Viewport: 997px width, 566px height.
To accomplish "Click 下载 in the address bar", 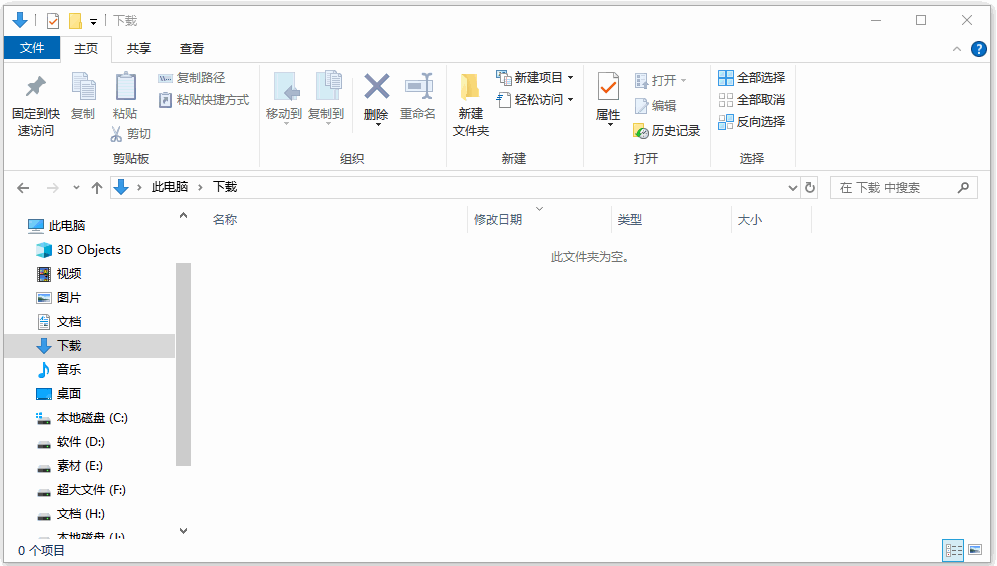I will click(x=225, y=187).
